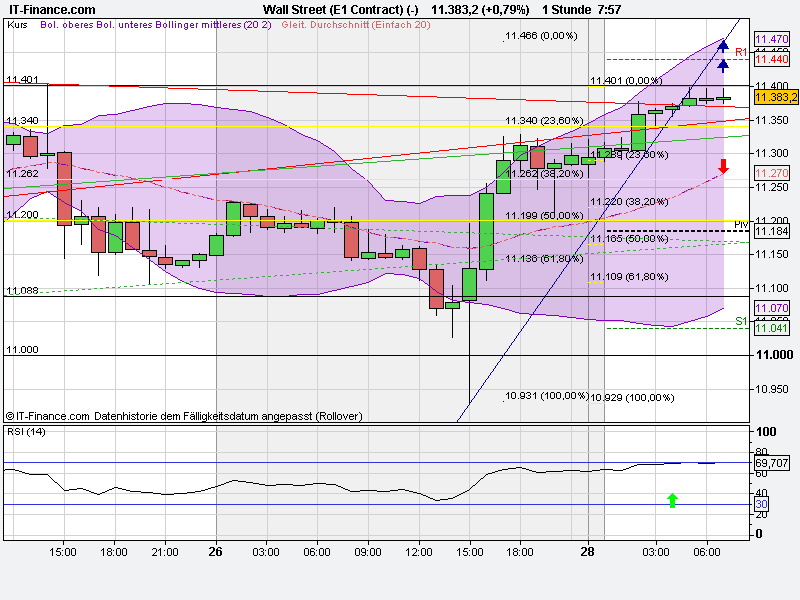Click the 11.470 price target label

772,38
